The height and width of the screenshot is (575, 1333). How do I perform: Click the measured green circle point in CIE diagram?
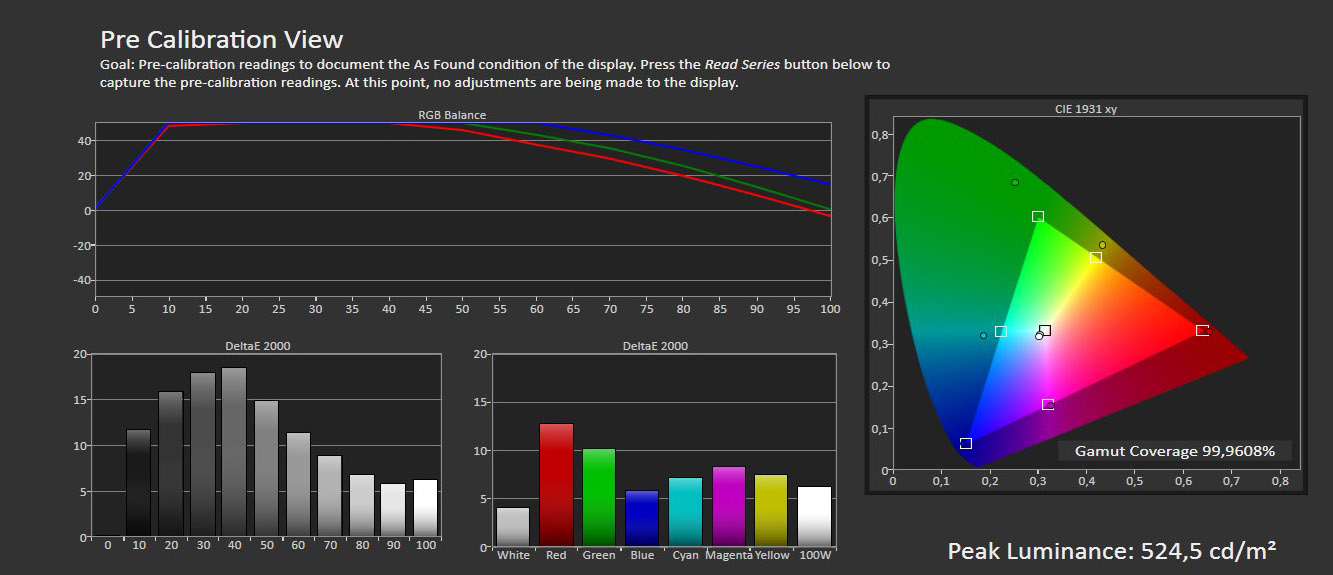[1015, 183]
